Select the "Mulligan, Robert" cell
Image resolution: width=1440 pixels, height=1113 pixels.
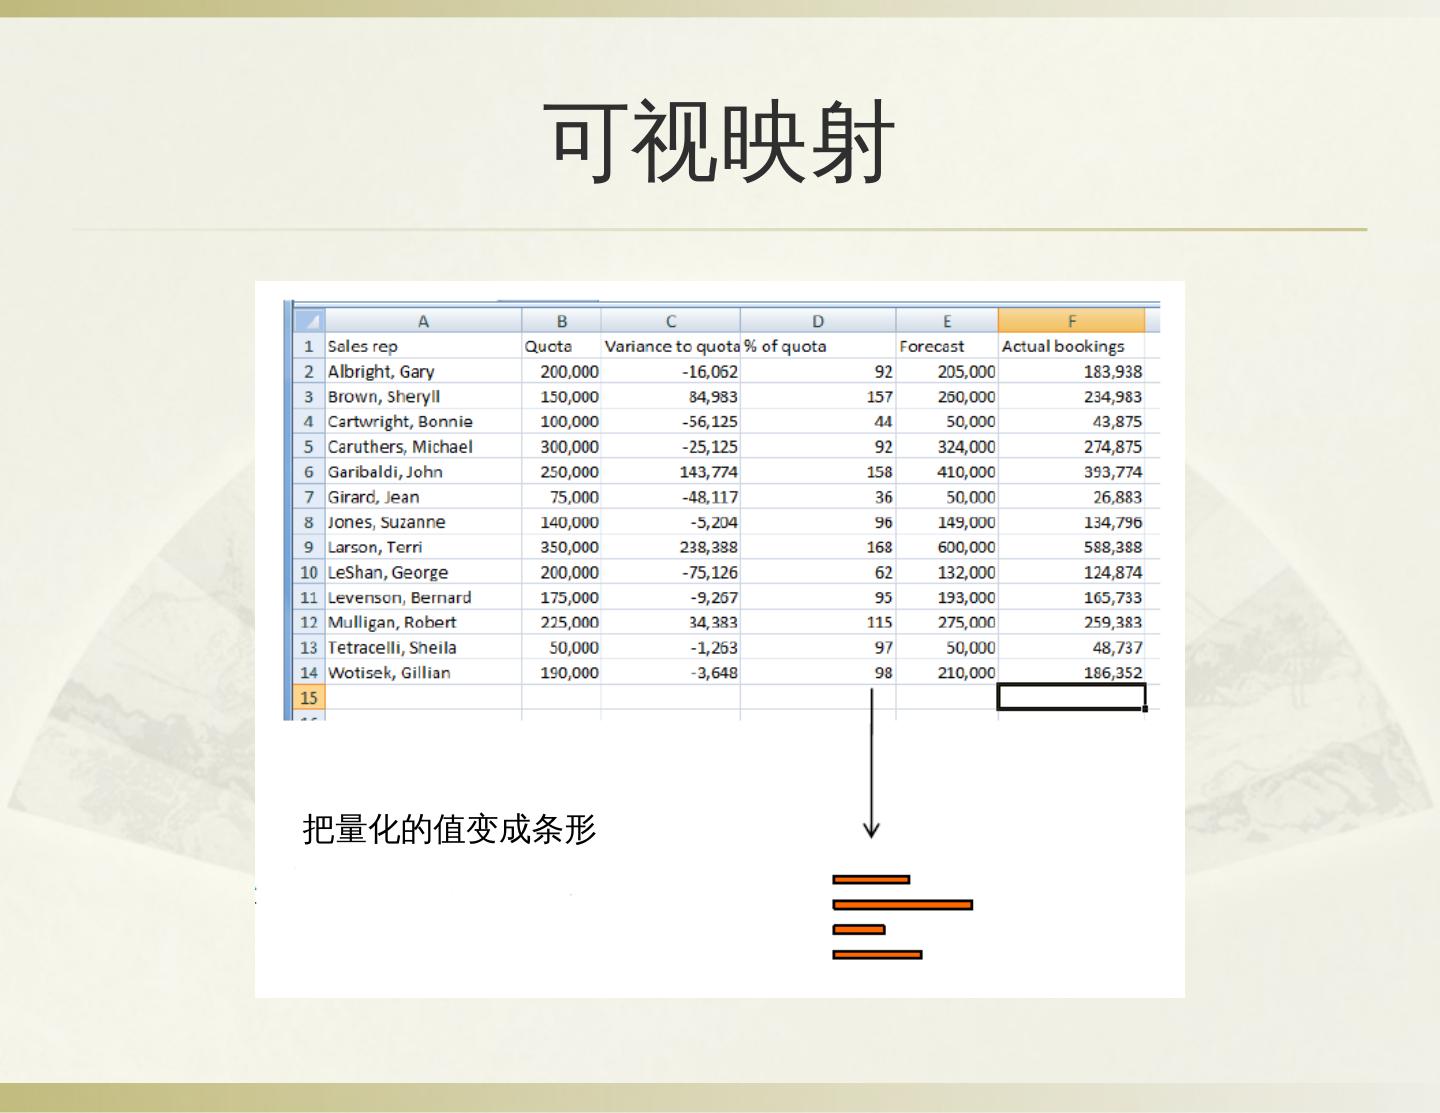coord(423,622)
